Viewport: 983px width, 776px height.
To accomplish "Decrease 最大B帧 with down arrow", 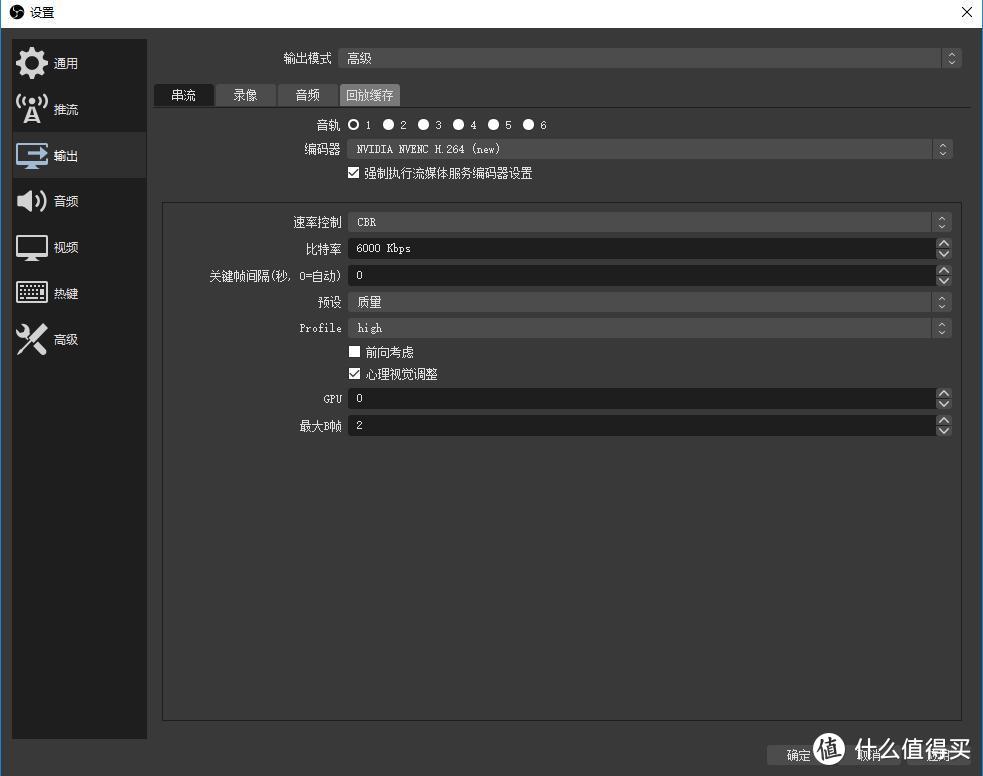I will point(944,431).
